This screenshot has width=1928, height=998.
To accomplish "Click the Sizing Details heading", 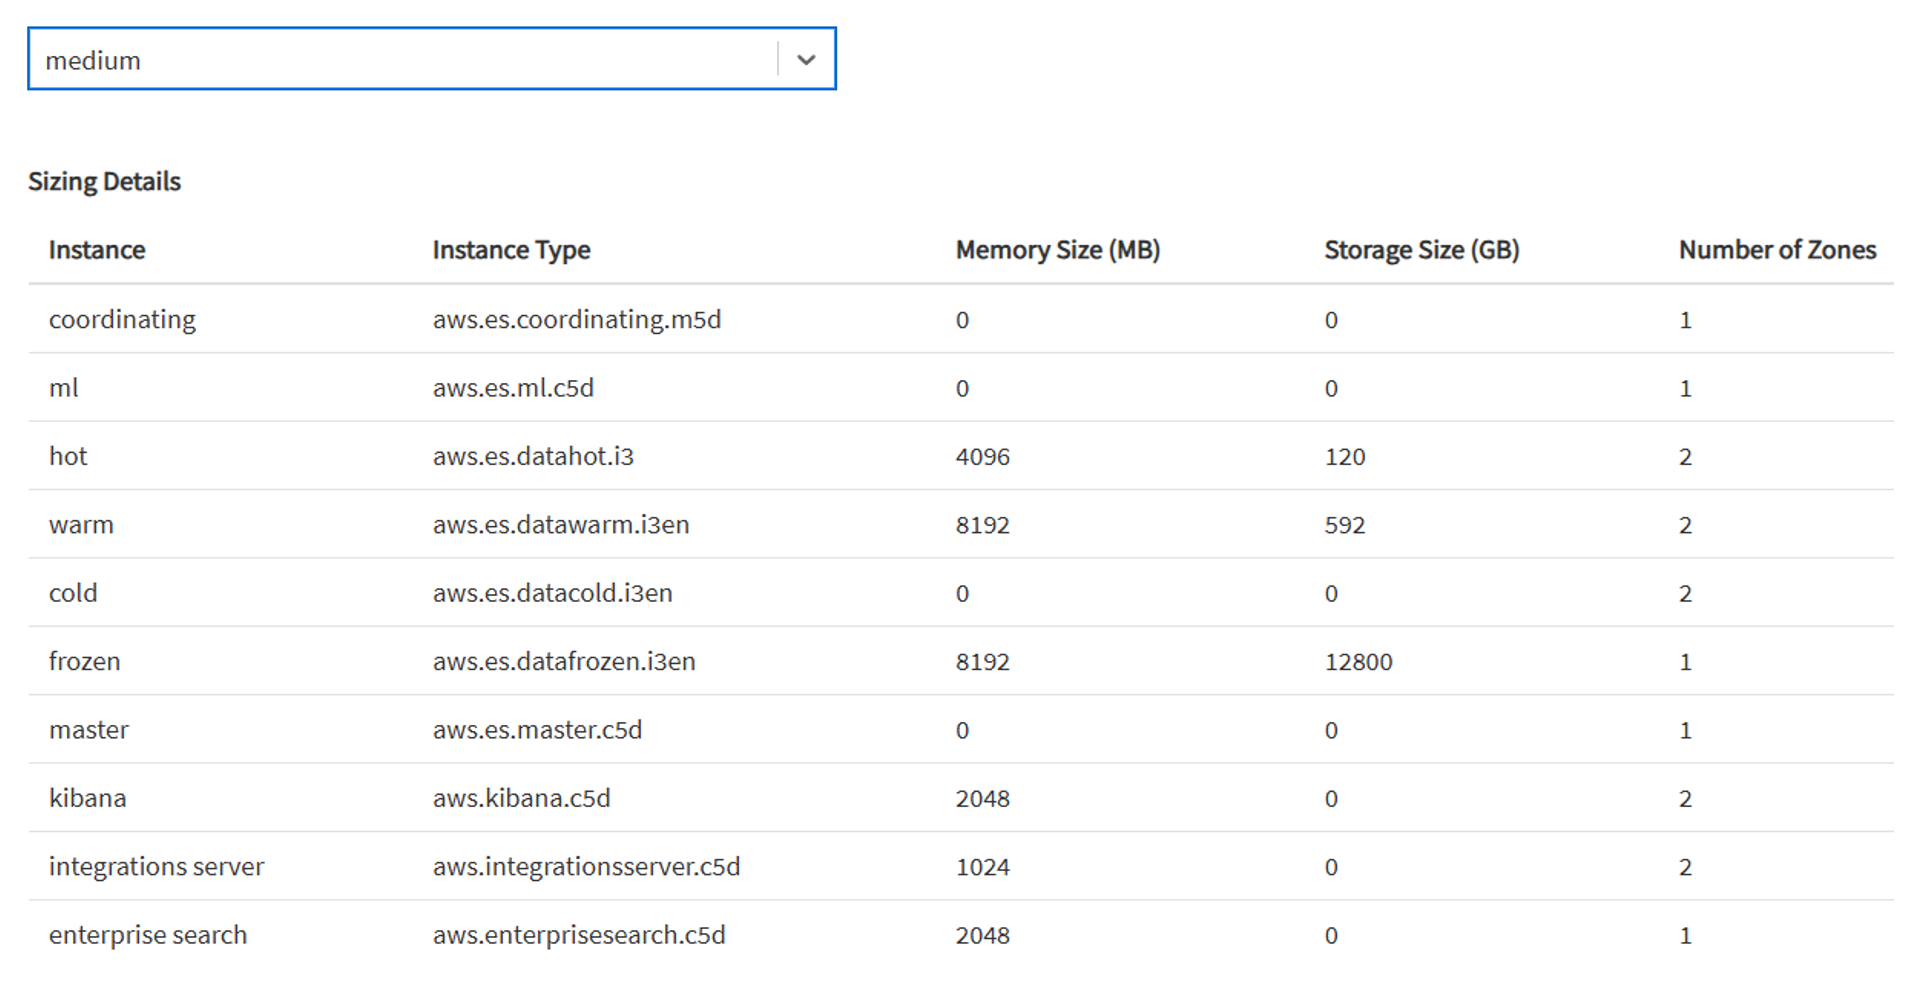I will [x=105, y=181].
